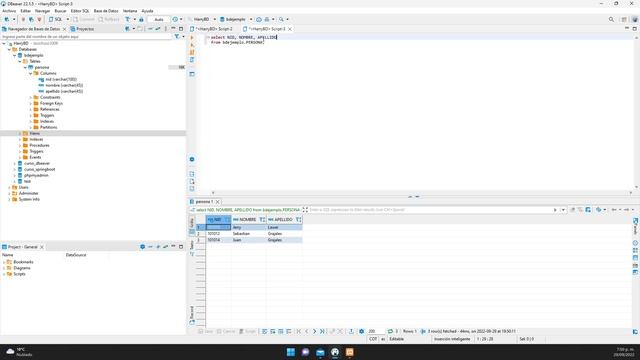
Task: Expand the Procedures folder
Action: (x=20, y=145)
